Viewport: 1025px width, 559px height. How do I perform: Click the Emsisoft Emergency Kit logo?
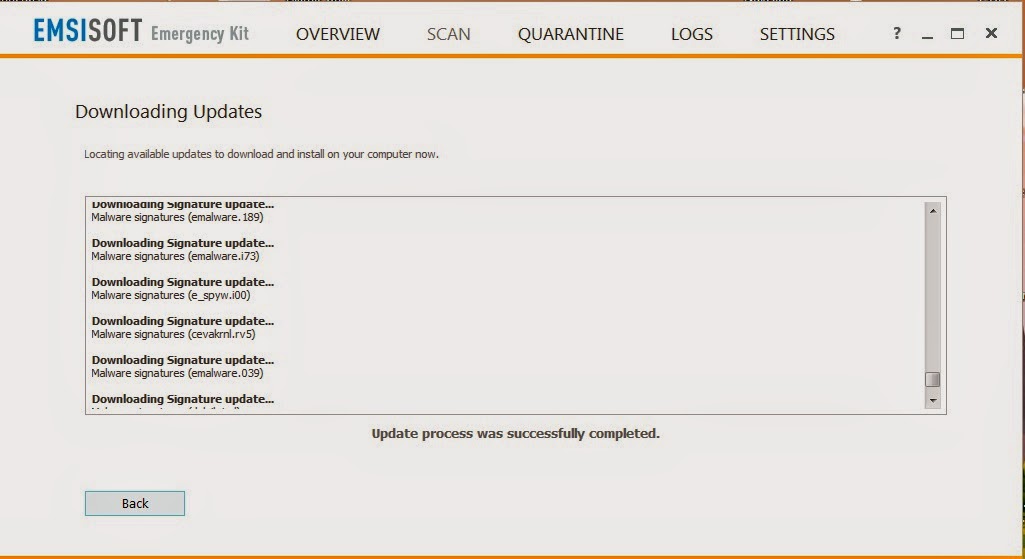tap(141, 31)
